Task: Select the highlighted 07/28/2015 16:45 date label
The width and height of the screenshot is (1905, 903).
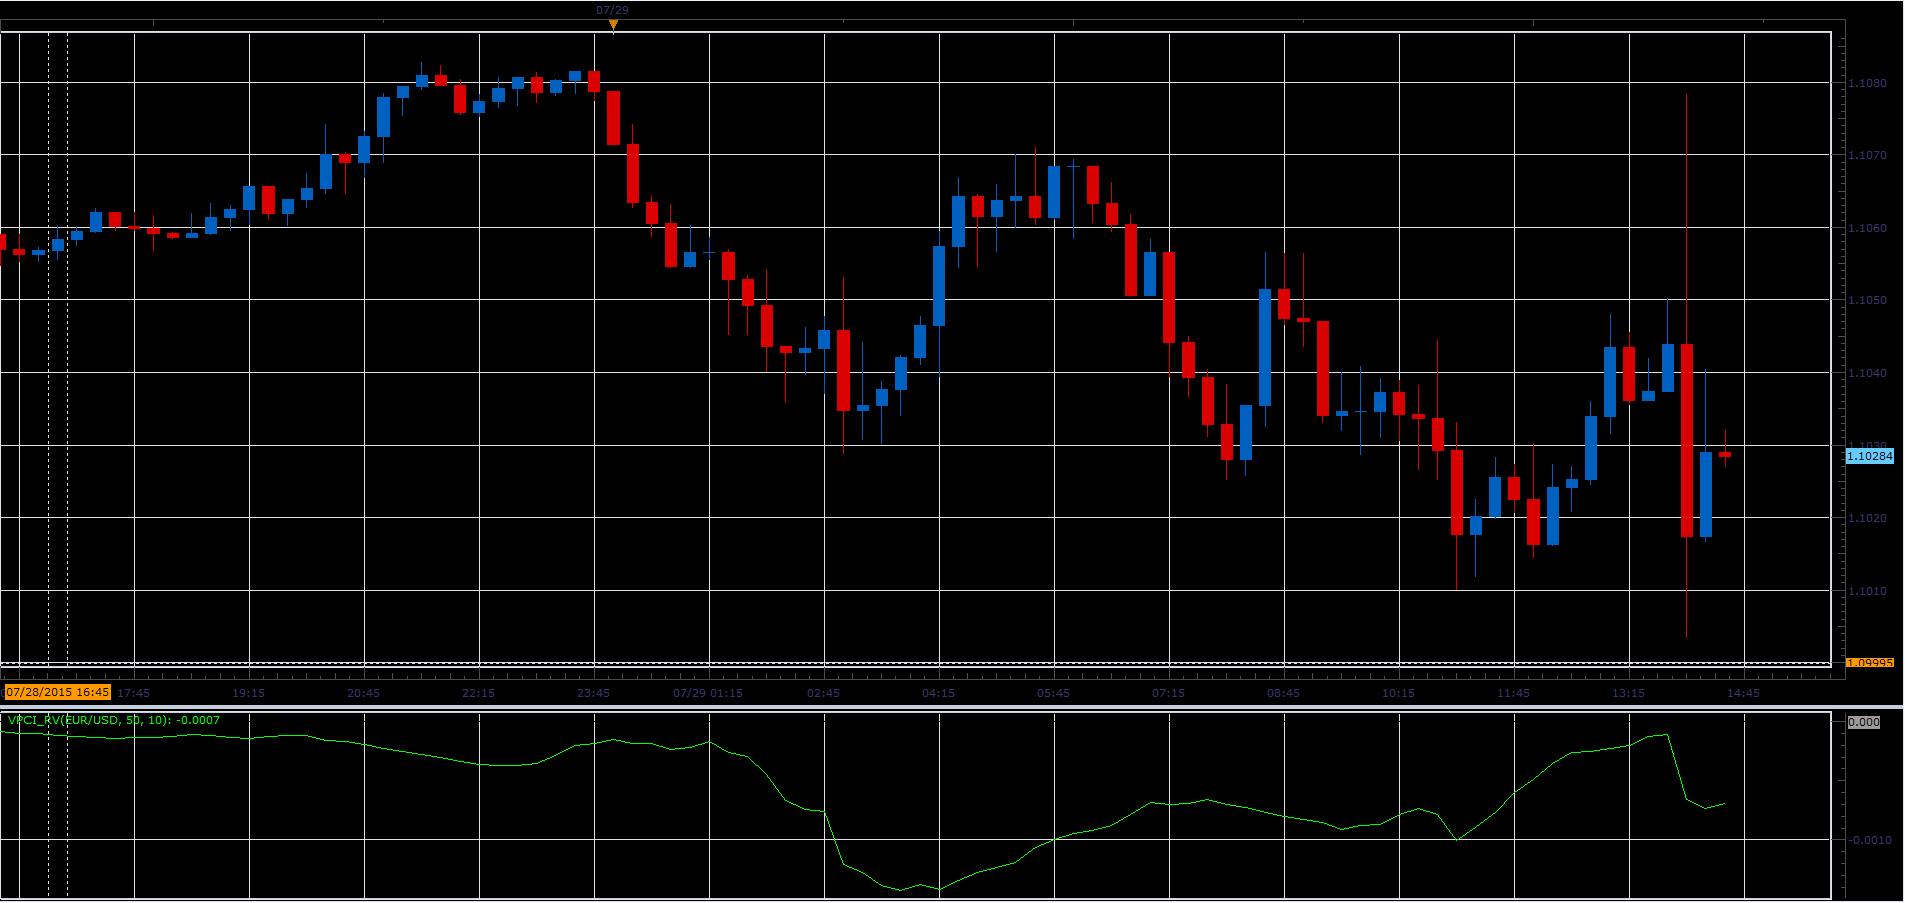Action: click(x=57, y=692)
